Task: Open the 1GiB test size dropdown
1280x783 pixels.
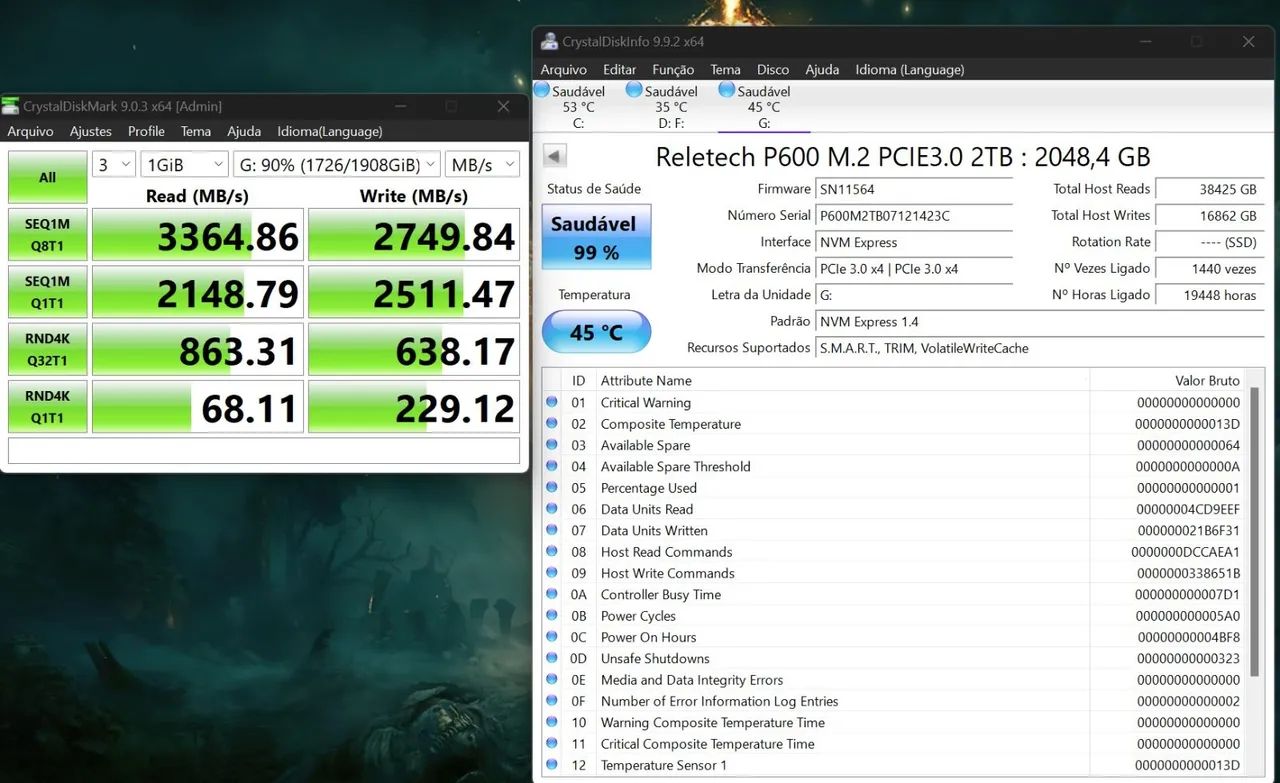Action: click(x=185, y=165)
